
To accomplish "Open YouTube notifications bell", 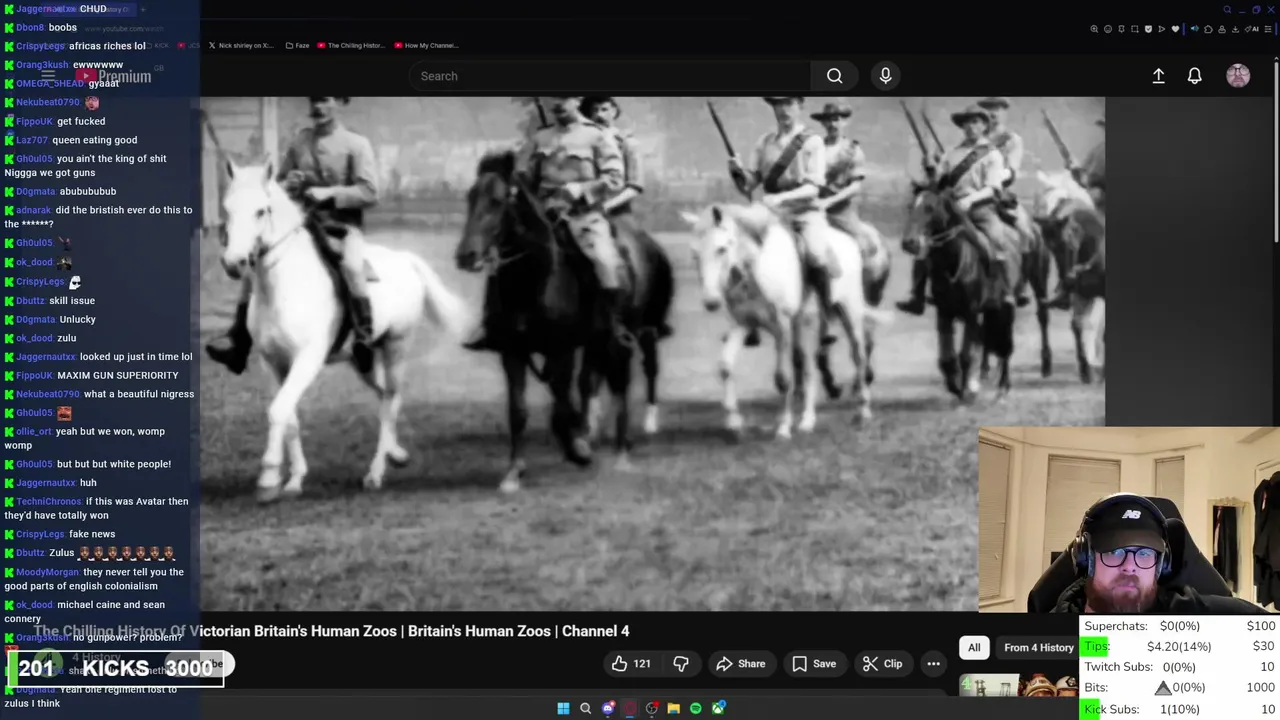I will point(1194,76).
